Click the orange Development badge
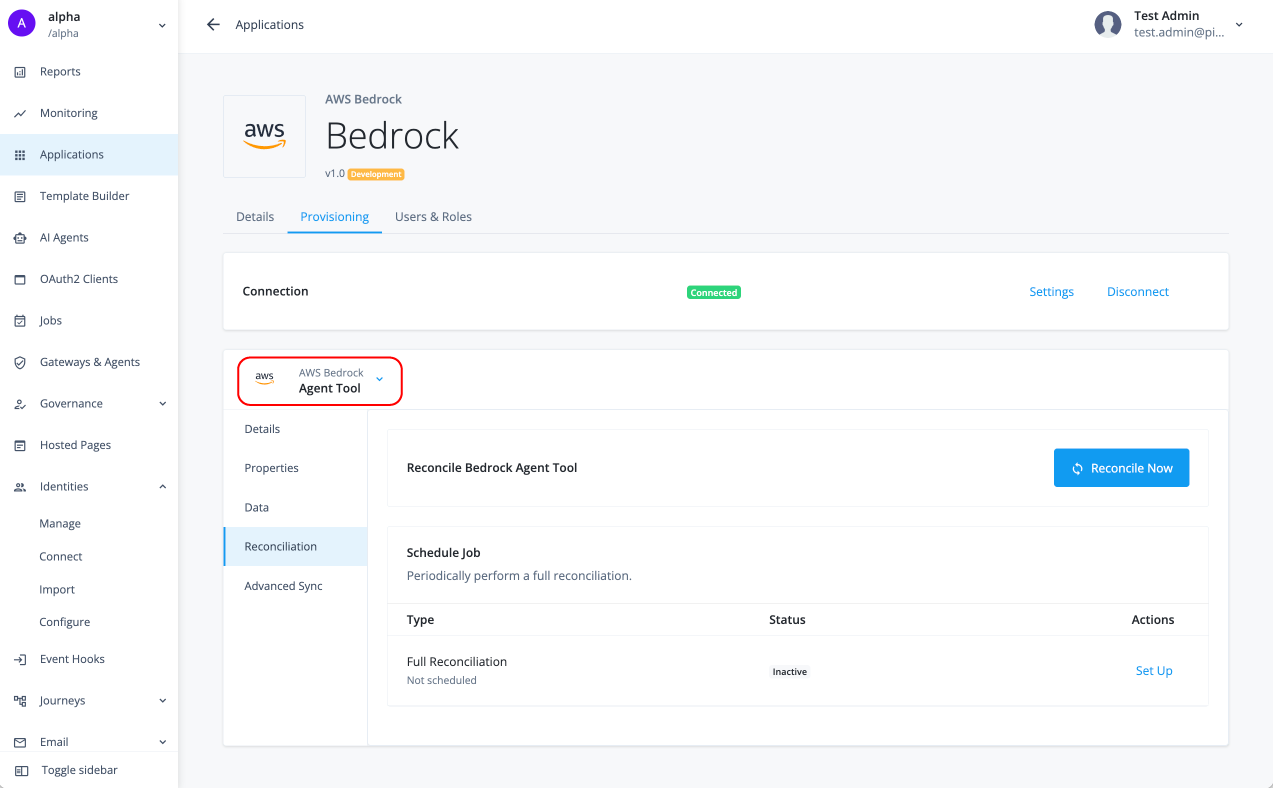 pos(376,174)
